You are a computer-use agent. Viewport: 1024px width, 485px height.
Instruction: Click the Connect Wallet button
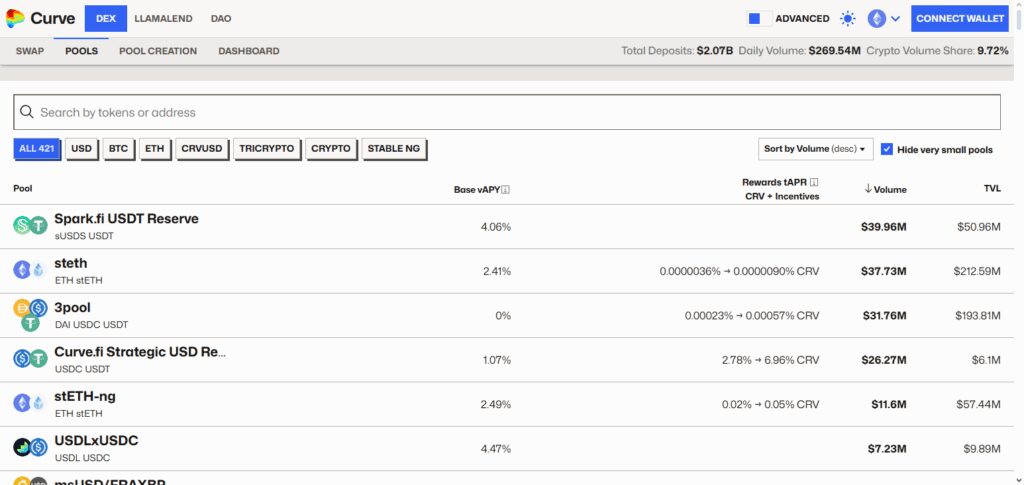(x=959, y=19)
